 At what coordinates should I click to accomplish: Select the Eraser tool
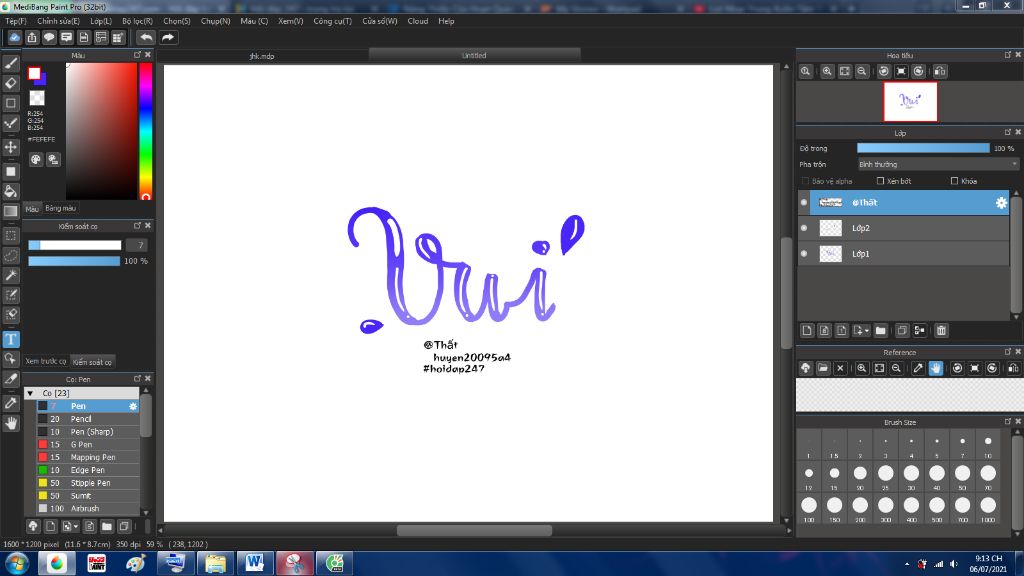point(11,83)
